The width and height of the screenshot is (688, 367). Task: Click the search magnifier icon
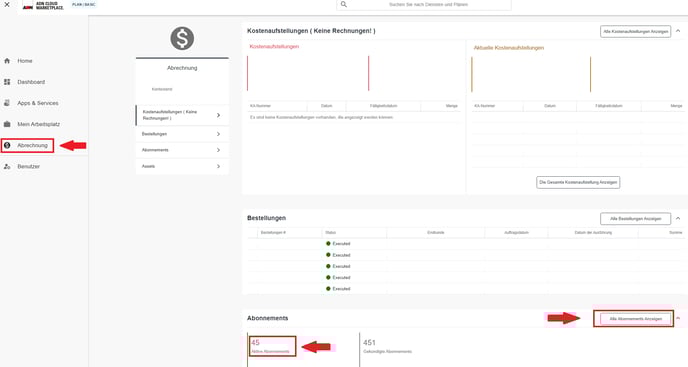pyautogui.click(x=344, y=4)
